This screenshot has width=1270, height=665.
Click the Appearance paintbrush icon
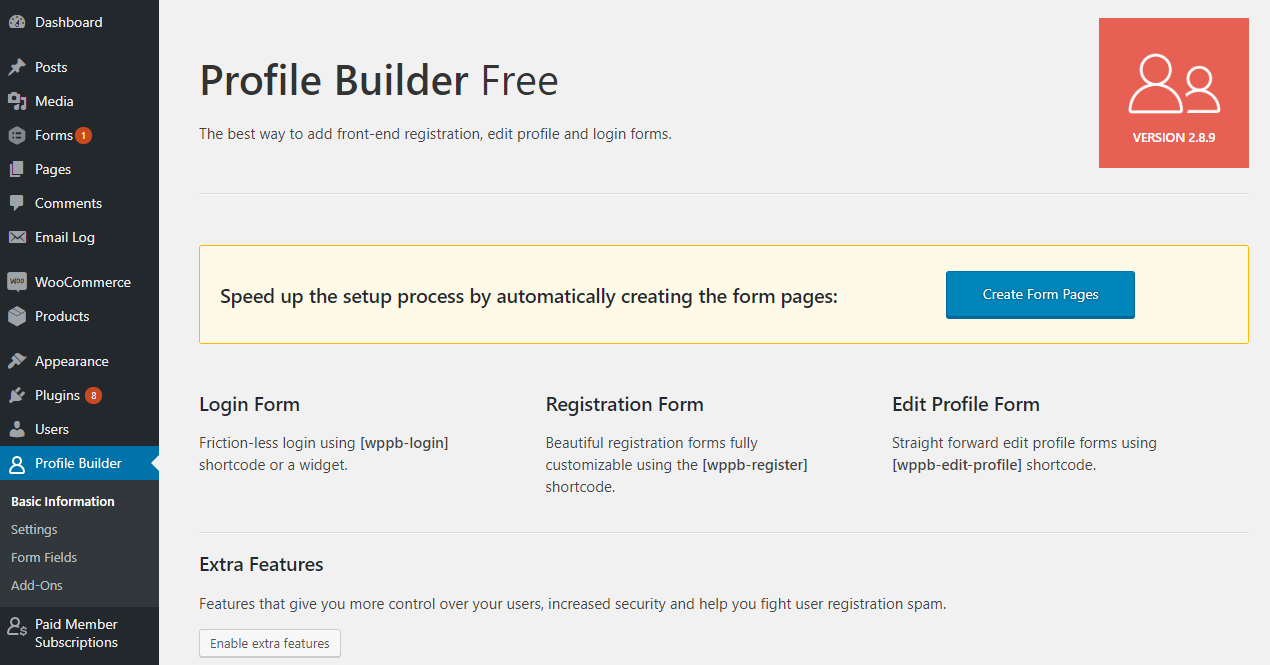pyautogui.click(x=17, y=361)
